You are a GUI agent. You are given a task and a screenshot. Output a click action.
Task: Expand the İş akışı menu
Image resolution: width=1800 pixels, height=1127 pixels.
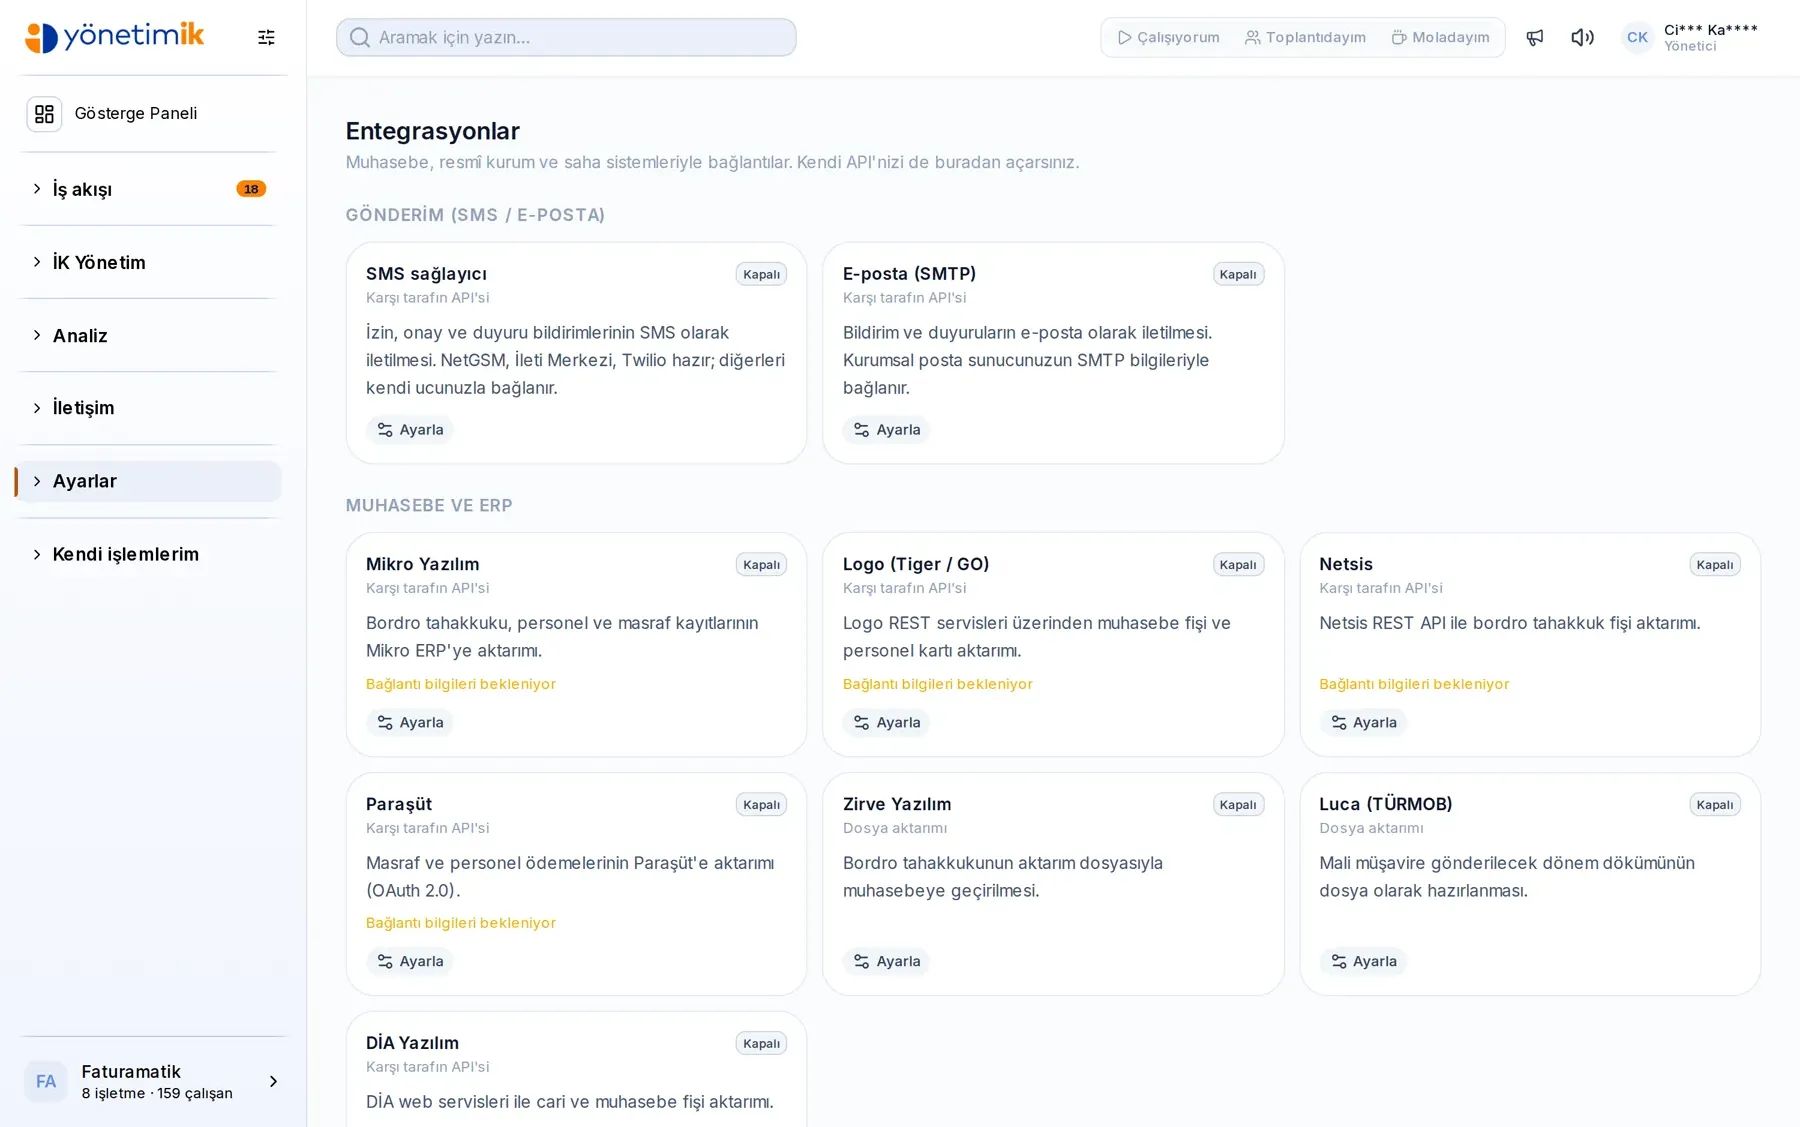point(148,189)
